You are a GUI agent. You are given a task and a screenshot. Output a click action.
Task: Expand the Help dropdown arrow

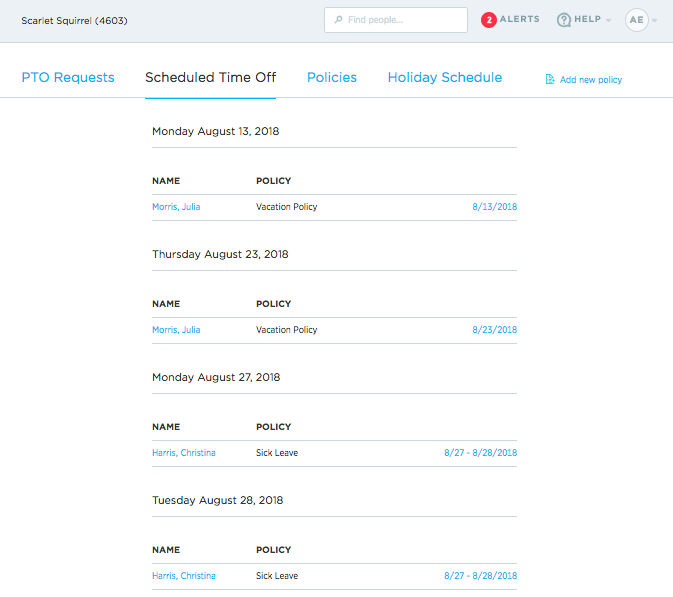[x=608, y=20]
